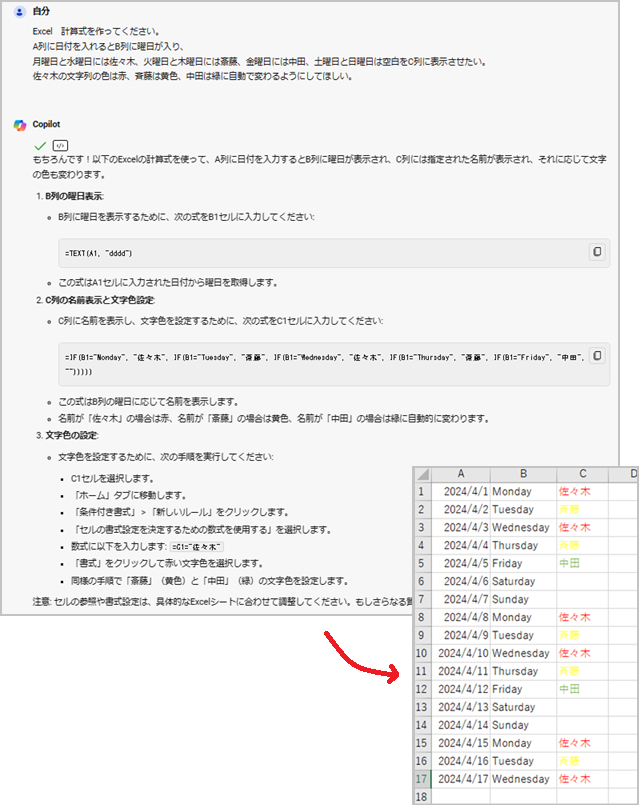Click cell B6 showing Saturday
Image resolution: width=640 pixels, height=806 pixels.
[x=523, y=581]
